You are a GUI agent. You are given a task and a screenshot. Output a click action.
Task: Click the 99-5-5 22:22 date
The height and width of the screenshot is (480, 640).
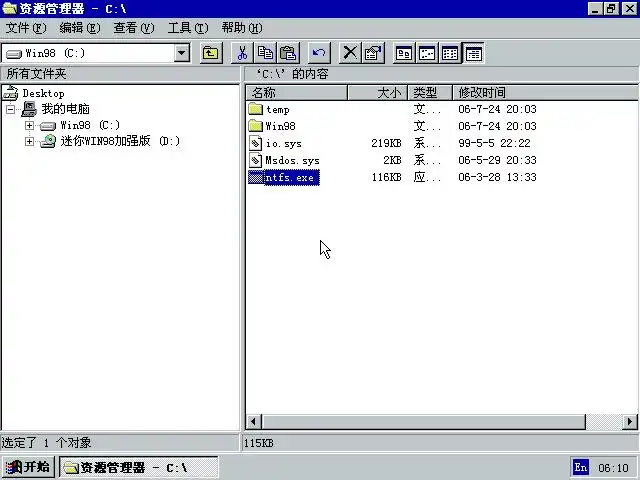tap(494, 143)
